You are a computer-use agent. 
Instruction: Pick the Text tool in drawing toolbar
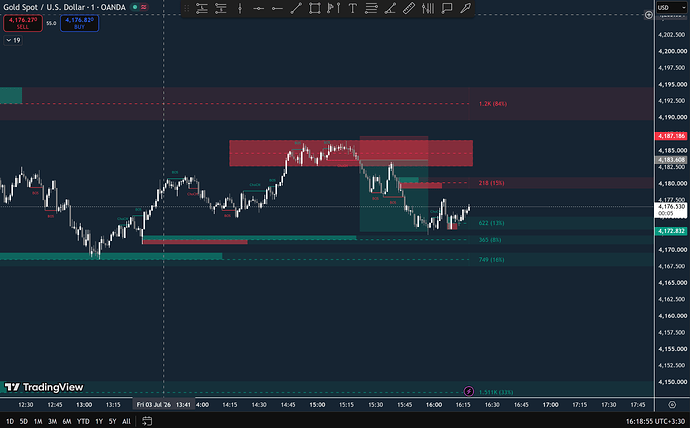click(x=352, y=8)
